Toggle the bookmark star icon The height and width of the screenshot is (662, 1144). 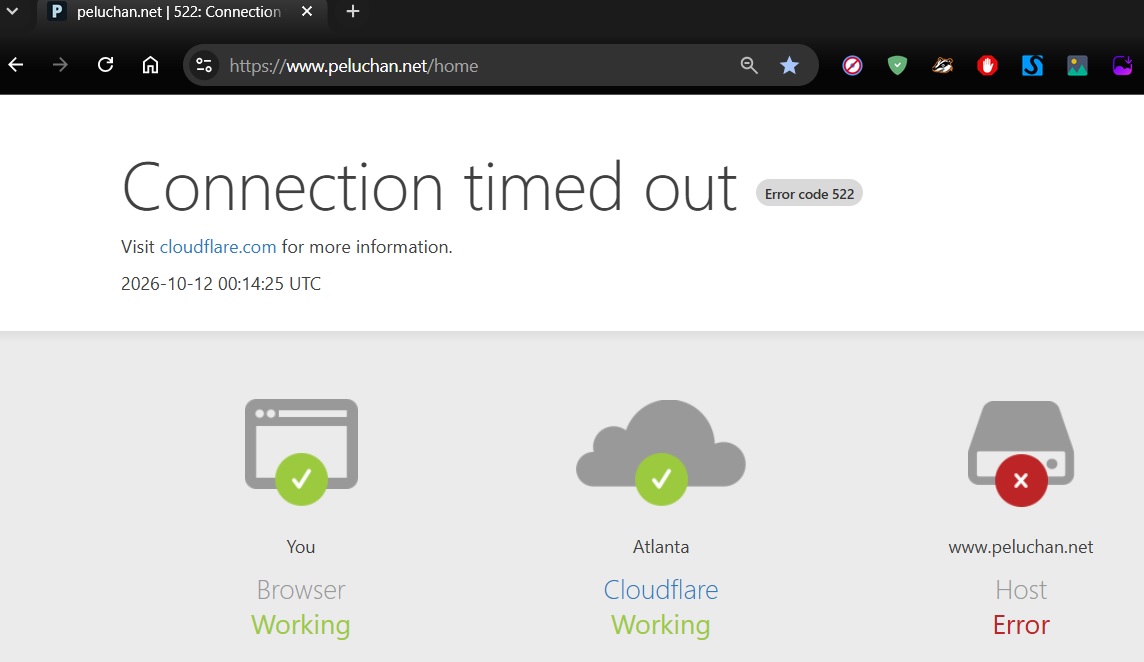click(x=789, y=66)
